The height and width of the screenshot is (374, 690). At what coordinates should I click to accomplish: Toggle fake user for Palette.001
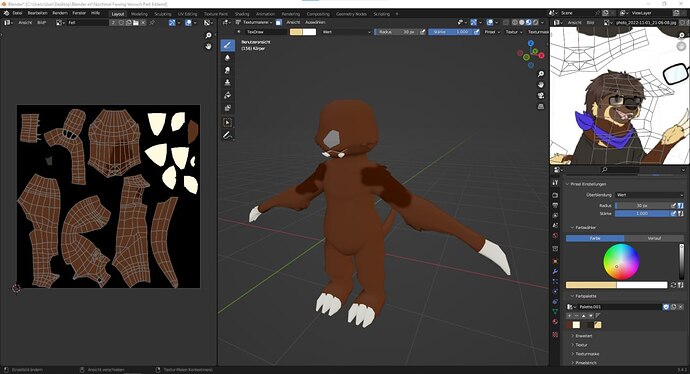tap(666, 307)
